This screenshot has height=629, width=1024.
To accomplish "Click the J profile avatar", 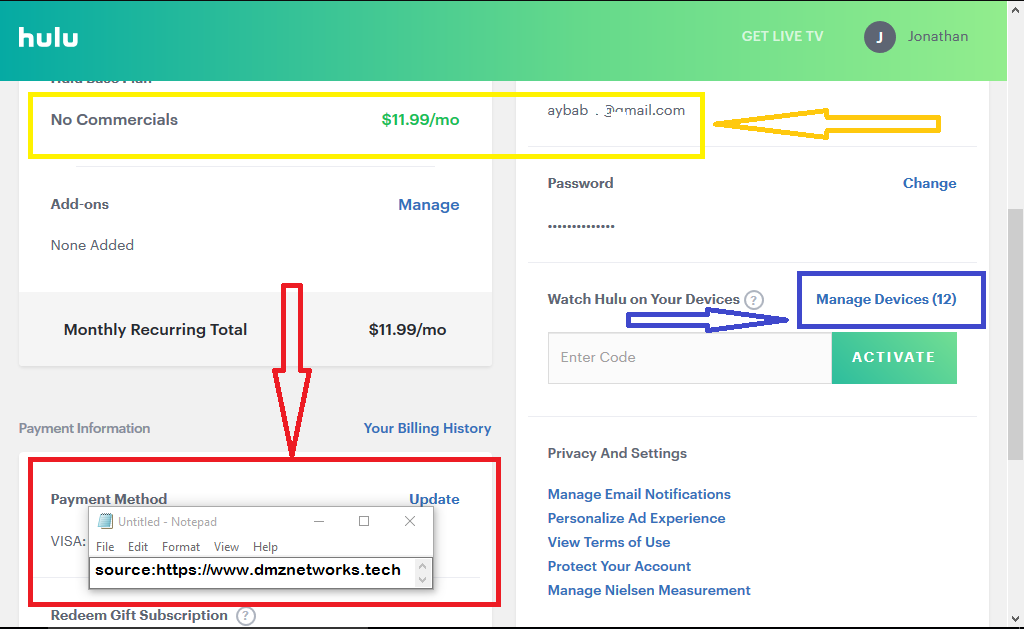I will (880, 37).
